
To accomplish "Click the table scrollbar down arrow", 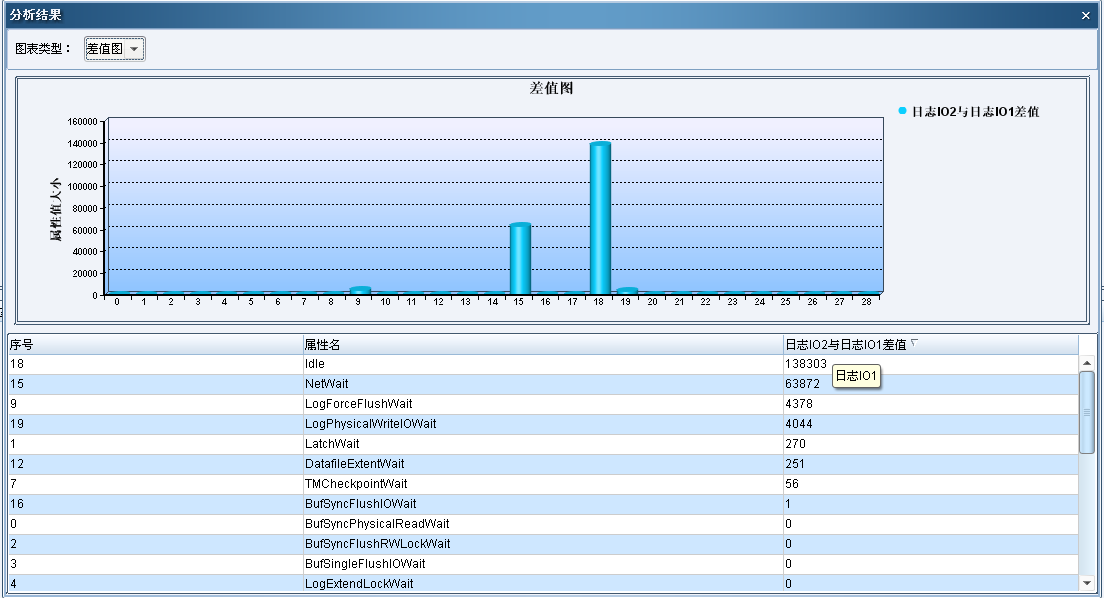I will 1087,583.
